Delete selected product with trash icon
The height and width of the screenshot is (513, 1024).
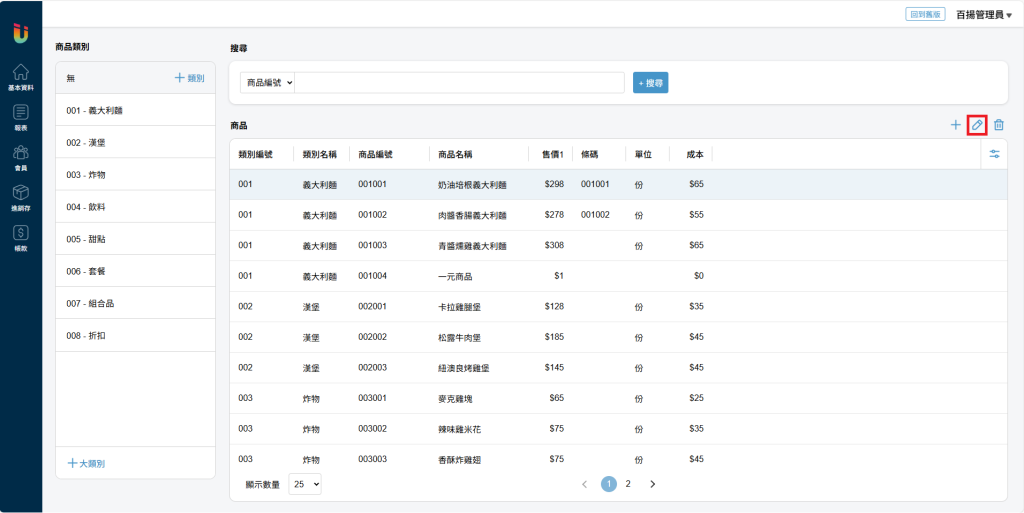[999, 125]
